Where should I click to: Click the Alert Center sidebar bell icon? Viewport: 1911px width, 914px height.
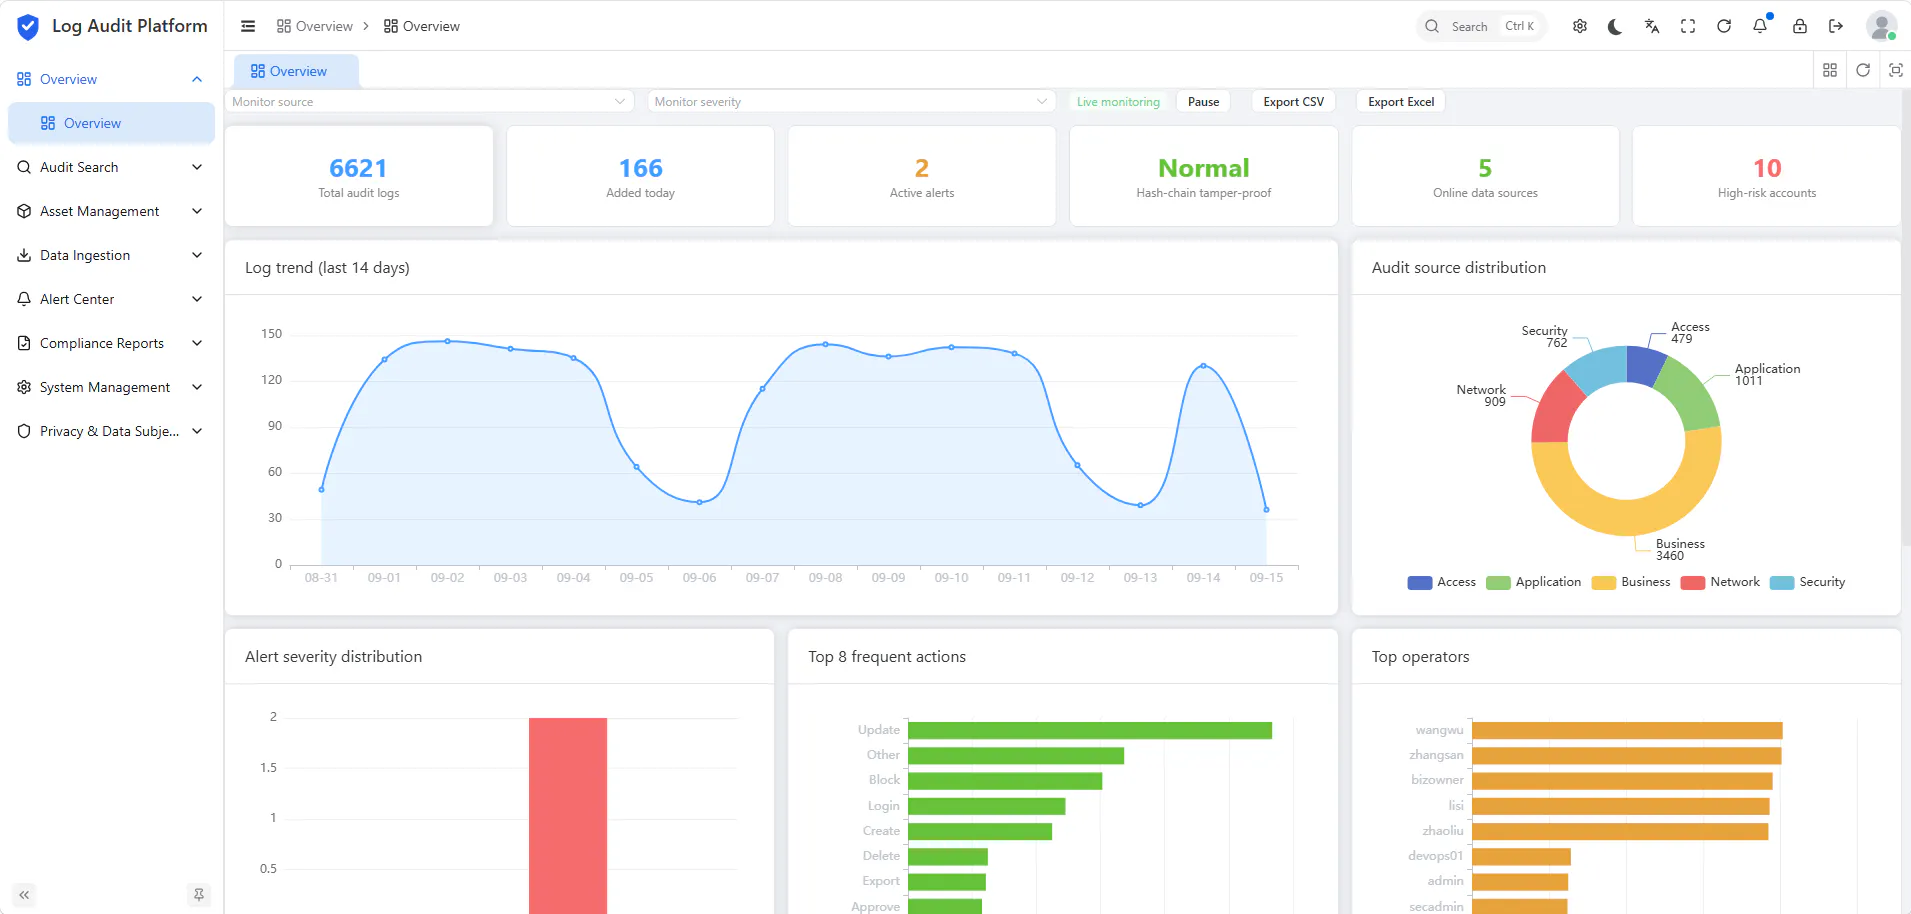24,299
